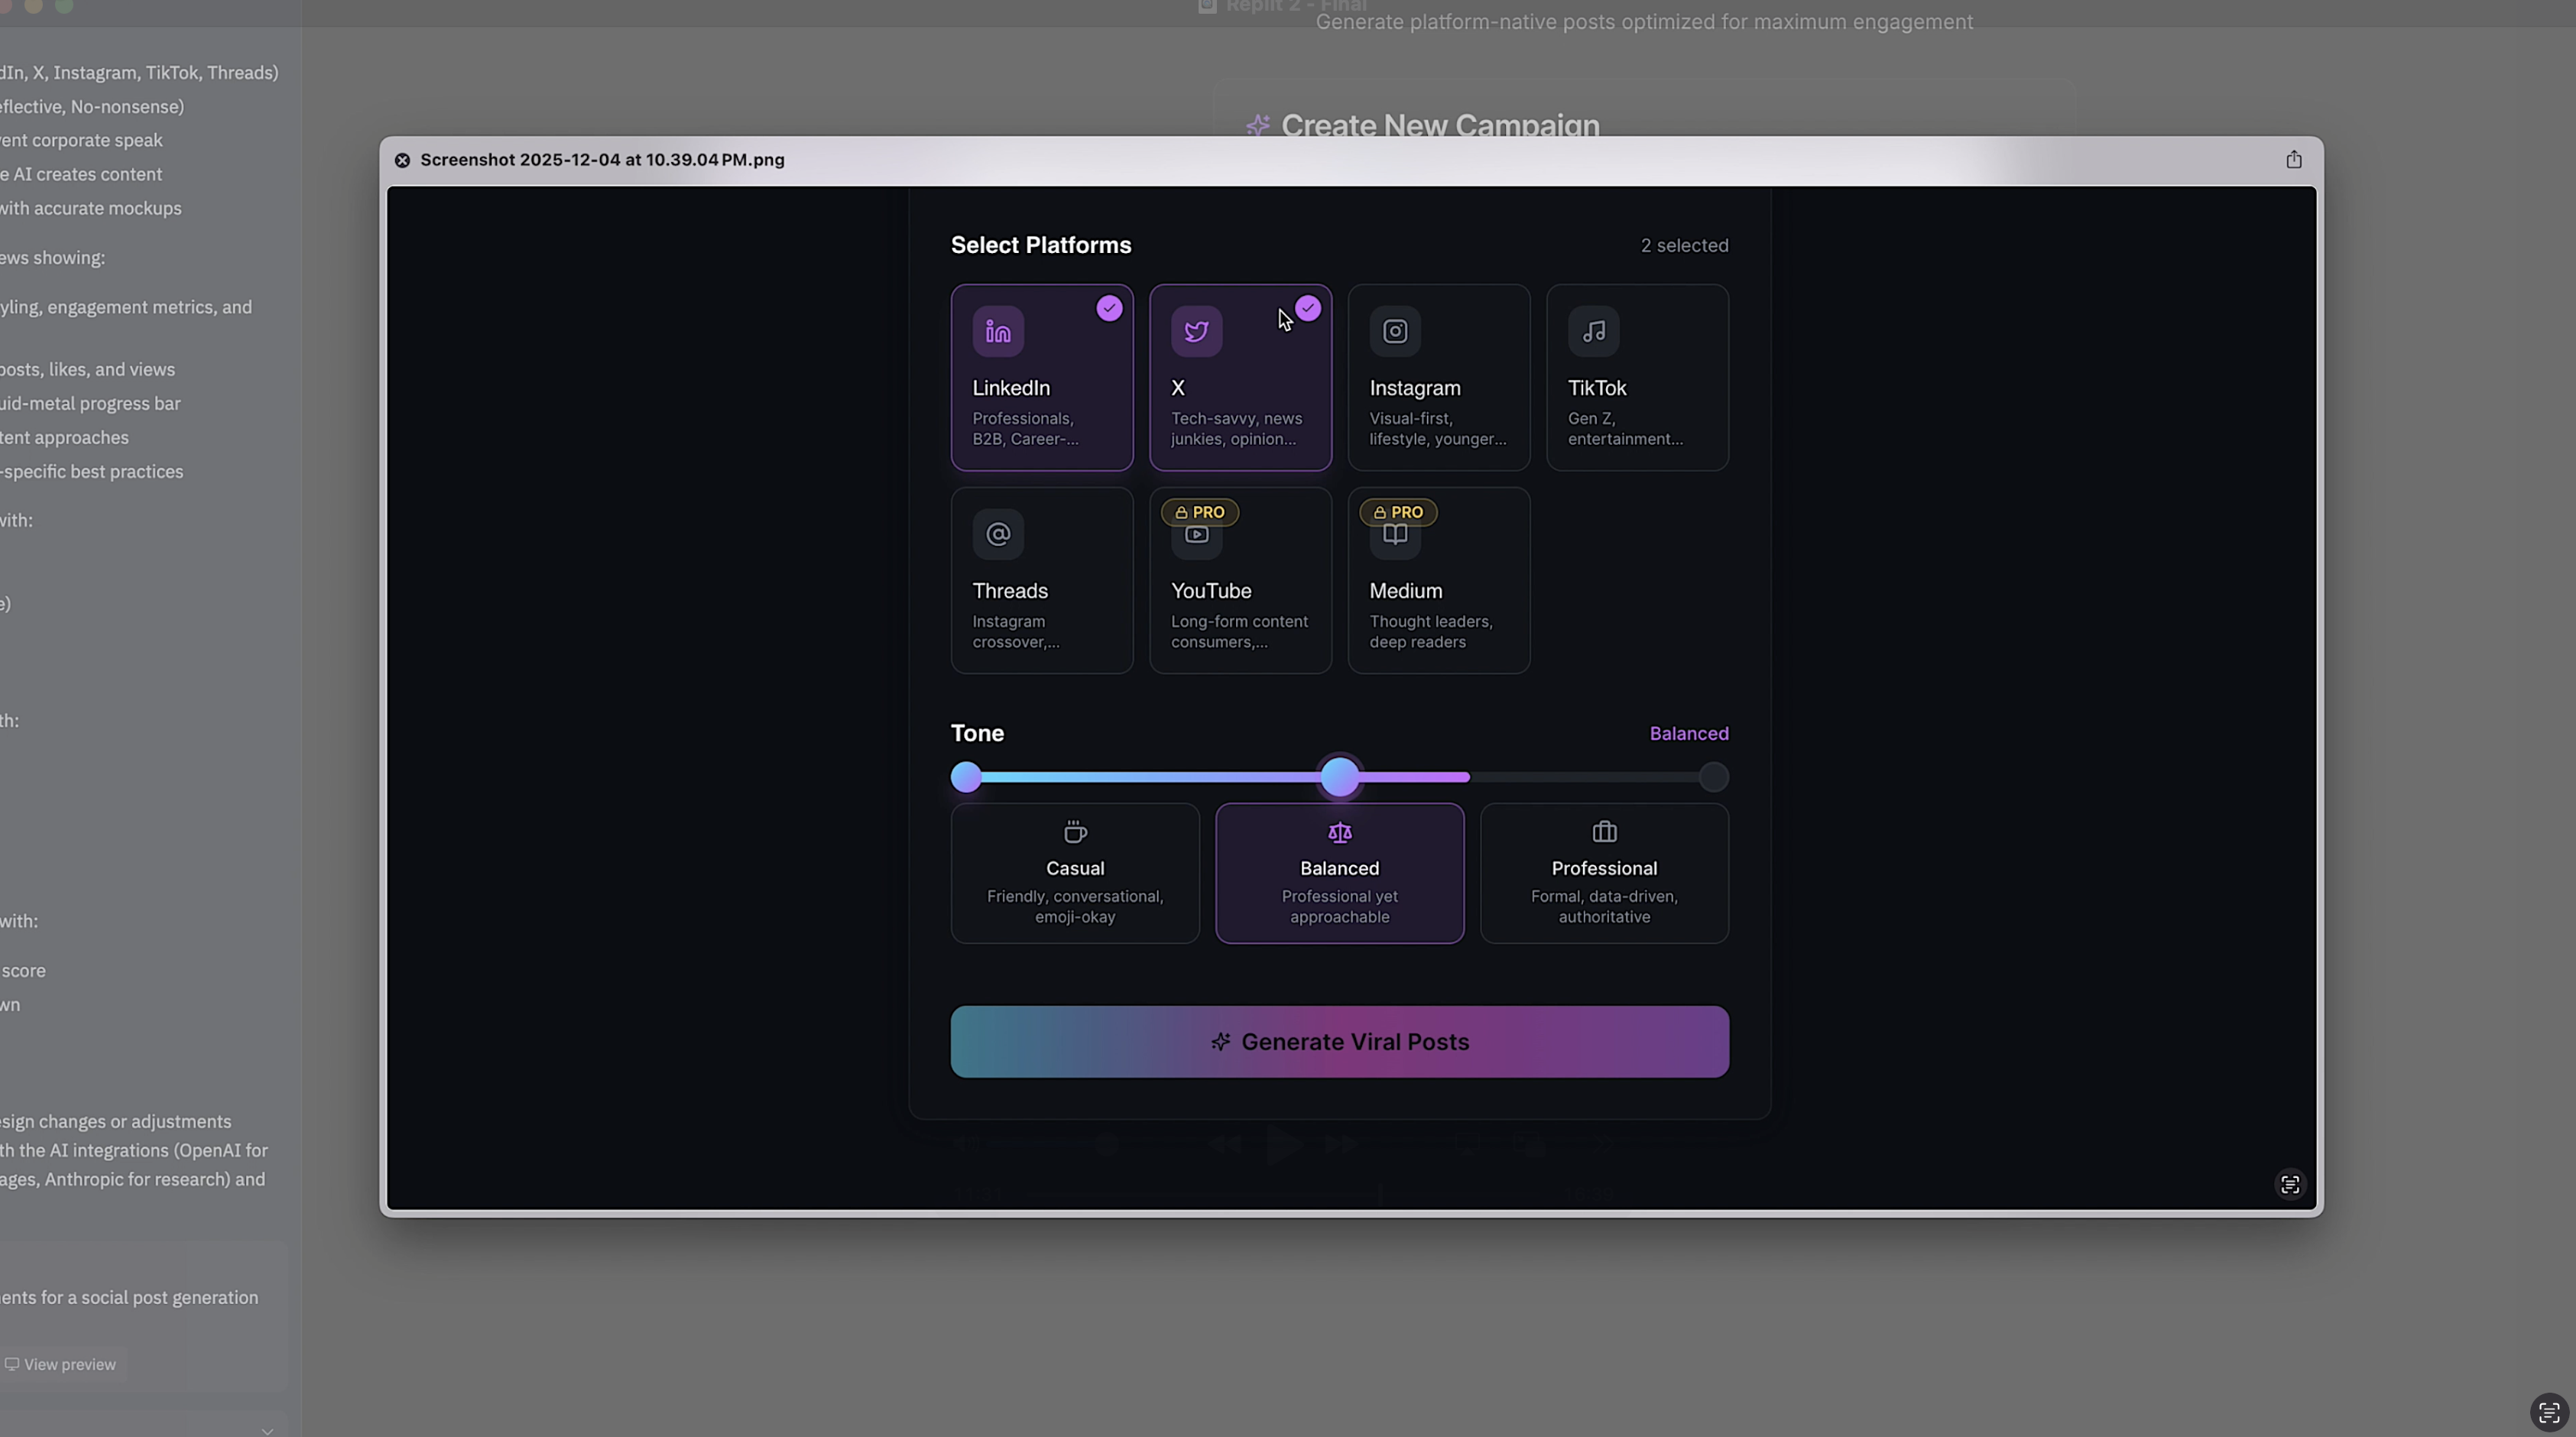Click the share icon on the preview window
Viewport: 2576px width, 1437px height.
pos(2293,159)
